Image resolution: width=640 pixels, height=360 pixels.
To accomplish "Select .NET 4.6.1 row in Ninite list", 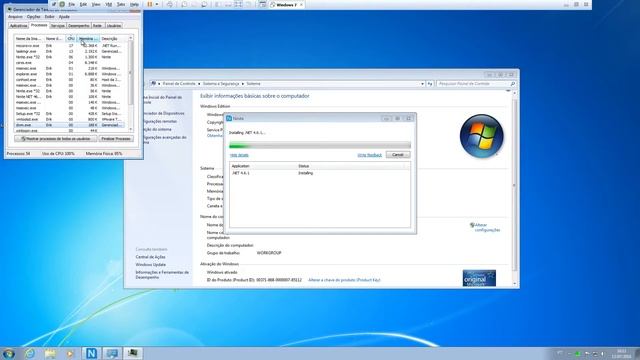I will (320, 173).
